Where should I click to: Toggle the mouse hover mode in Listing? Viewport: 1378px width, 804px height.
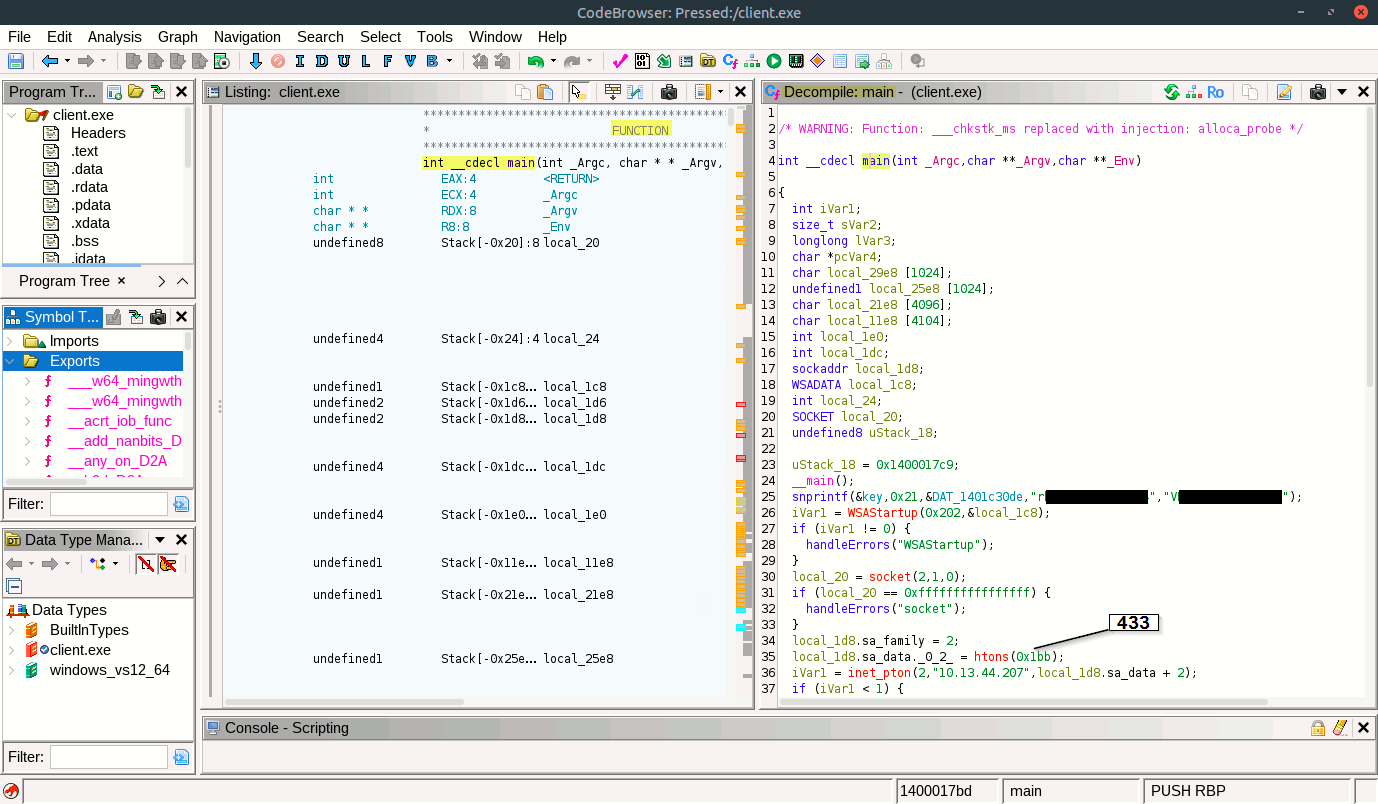tap(577, 92)
